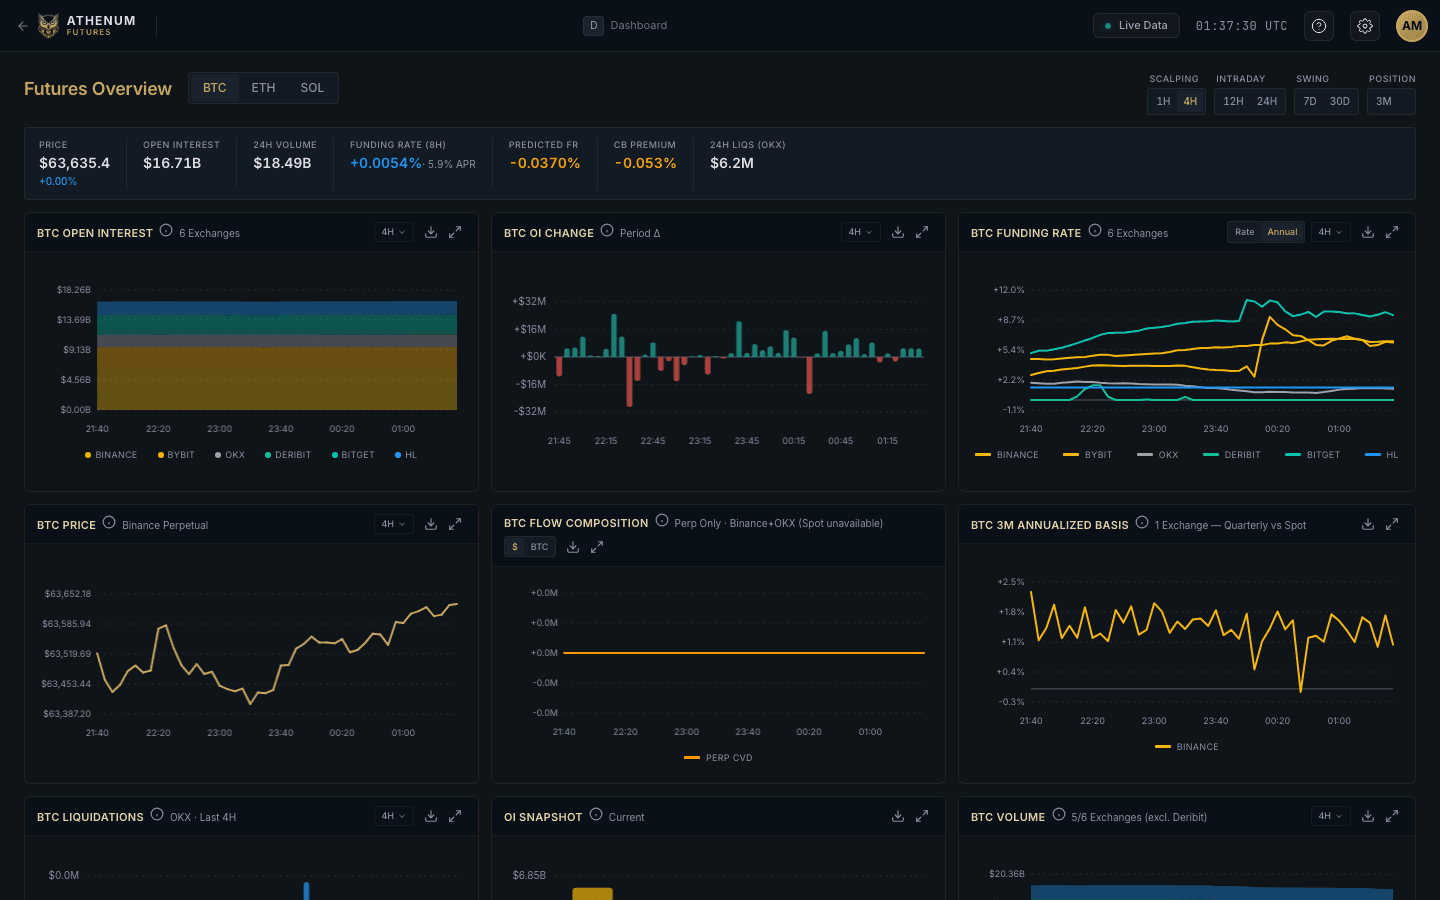The image size is (1440, 900).
Task: Download BTC Open Interest chart data
Action: coord(431,232)
